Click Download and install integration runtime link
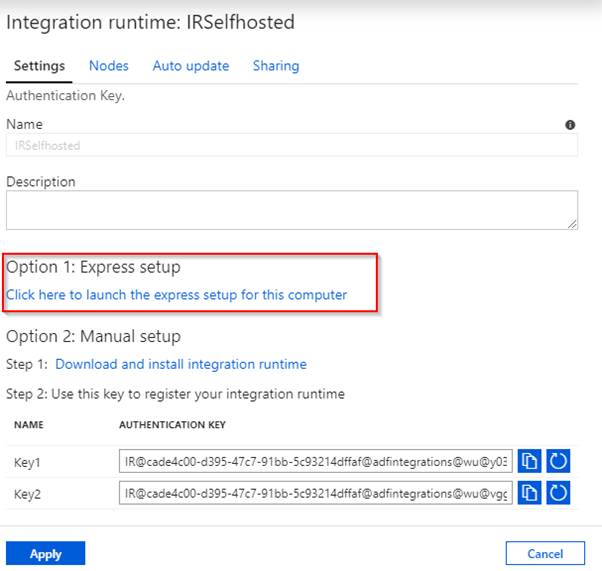 [x=180, y=364]
